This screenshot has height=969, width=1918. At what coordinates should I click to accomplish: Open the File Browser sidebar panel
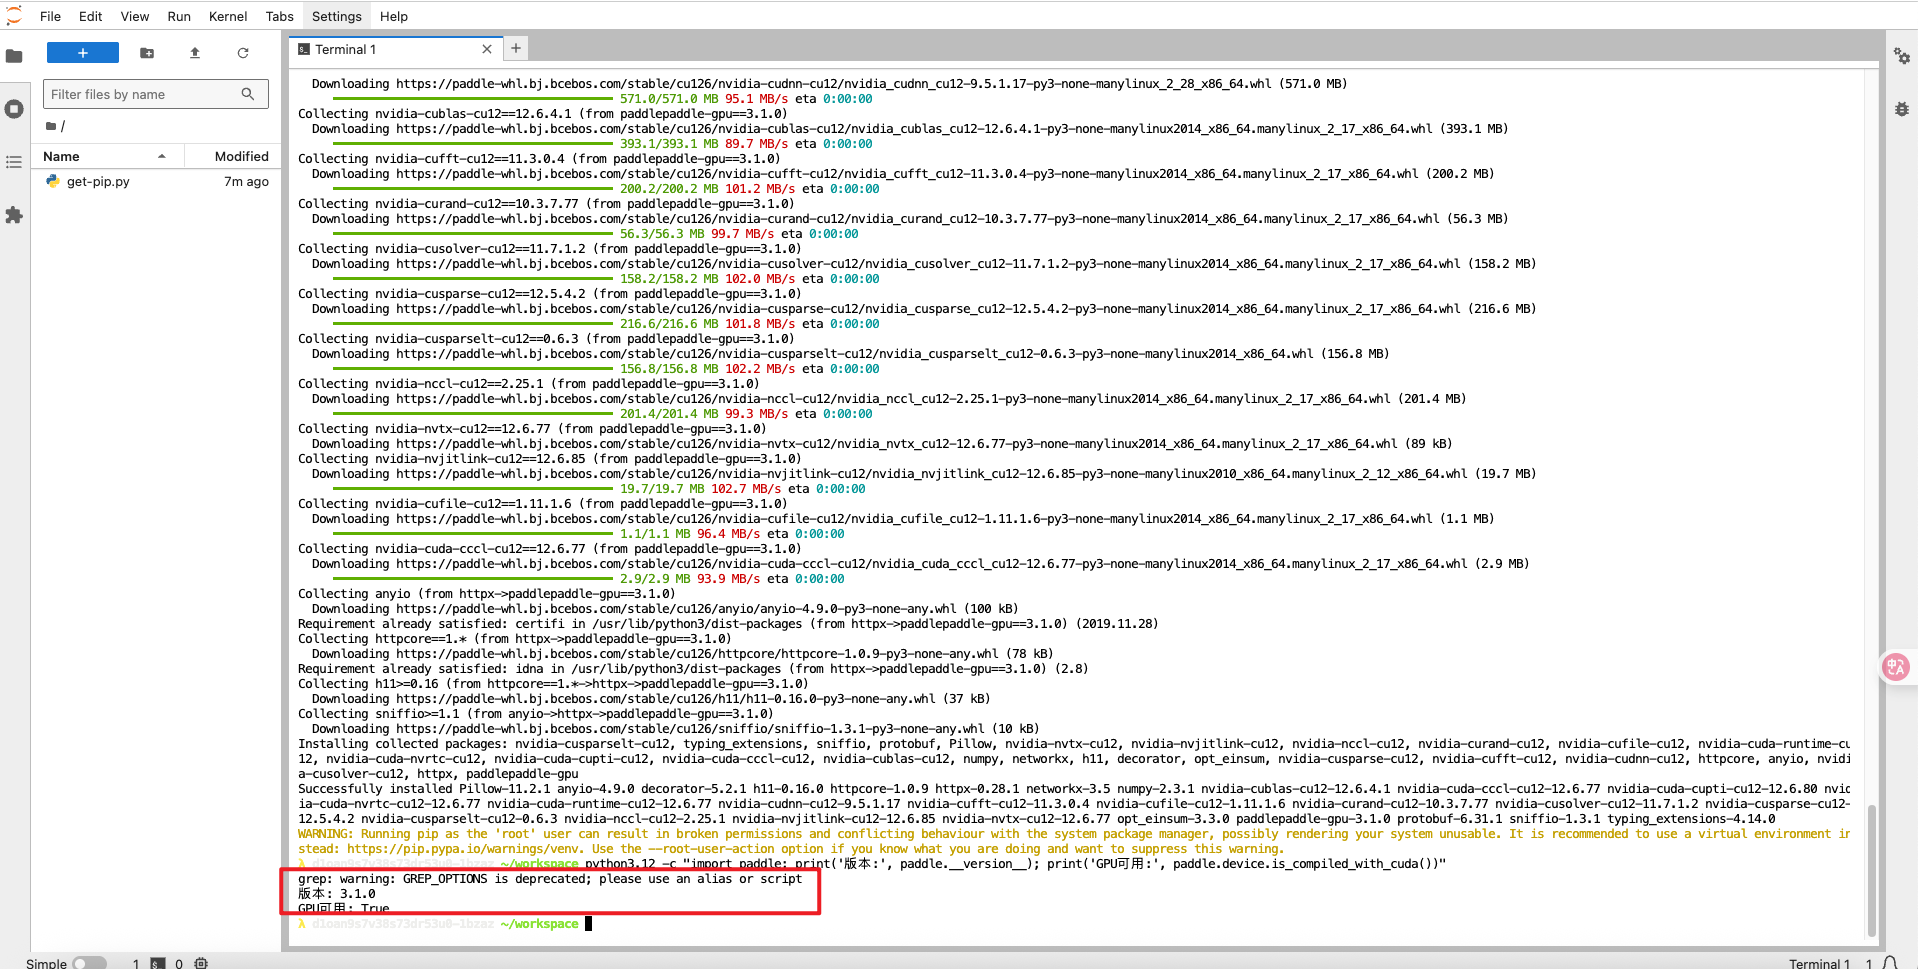(14, 56)
